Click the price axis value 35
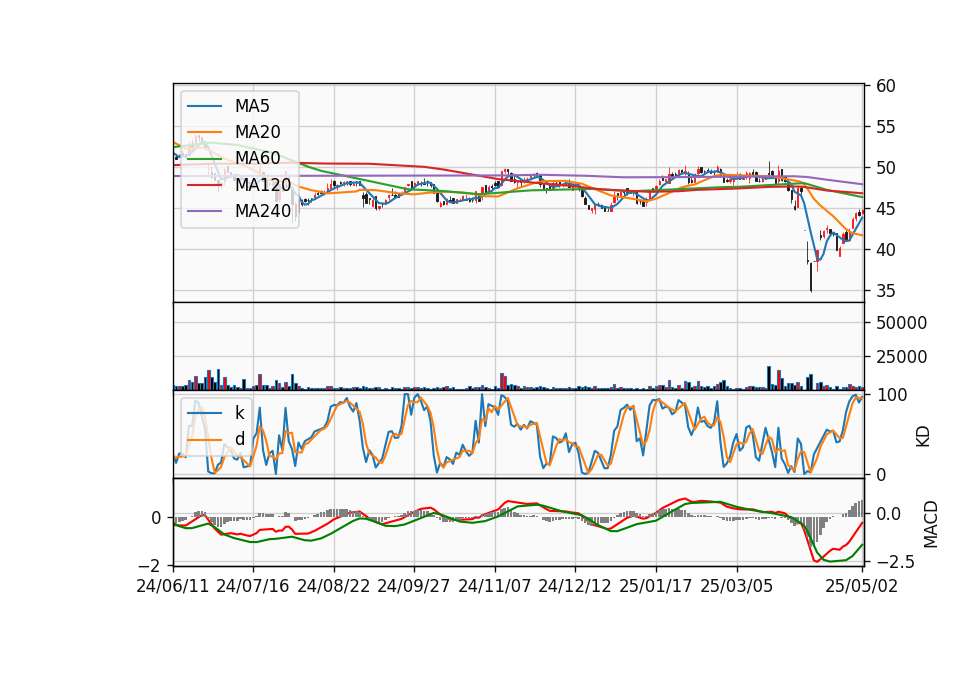The width and height of the screenshot is (960, 690). [x=885, y=291]
